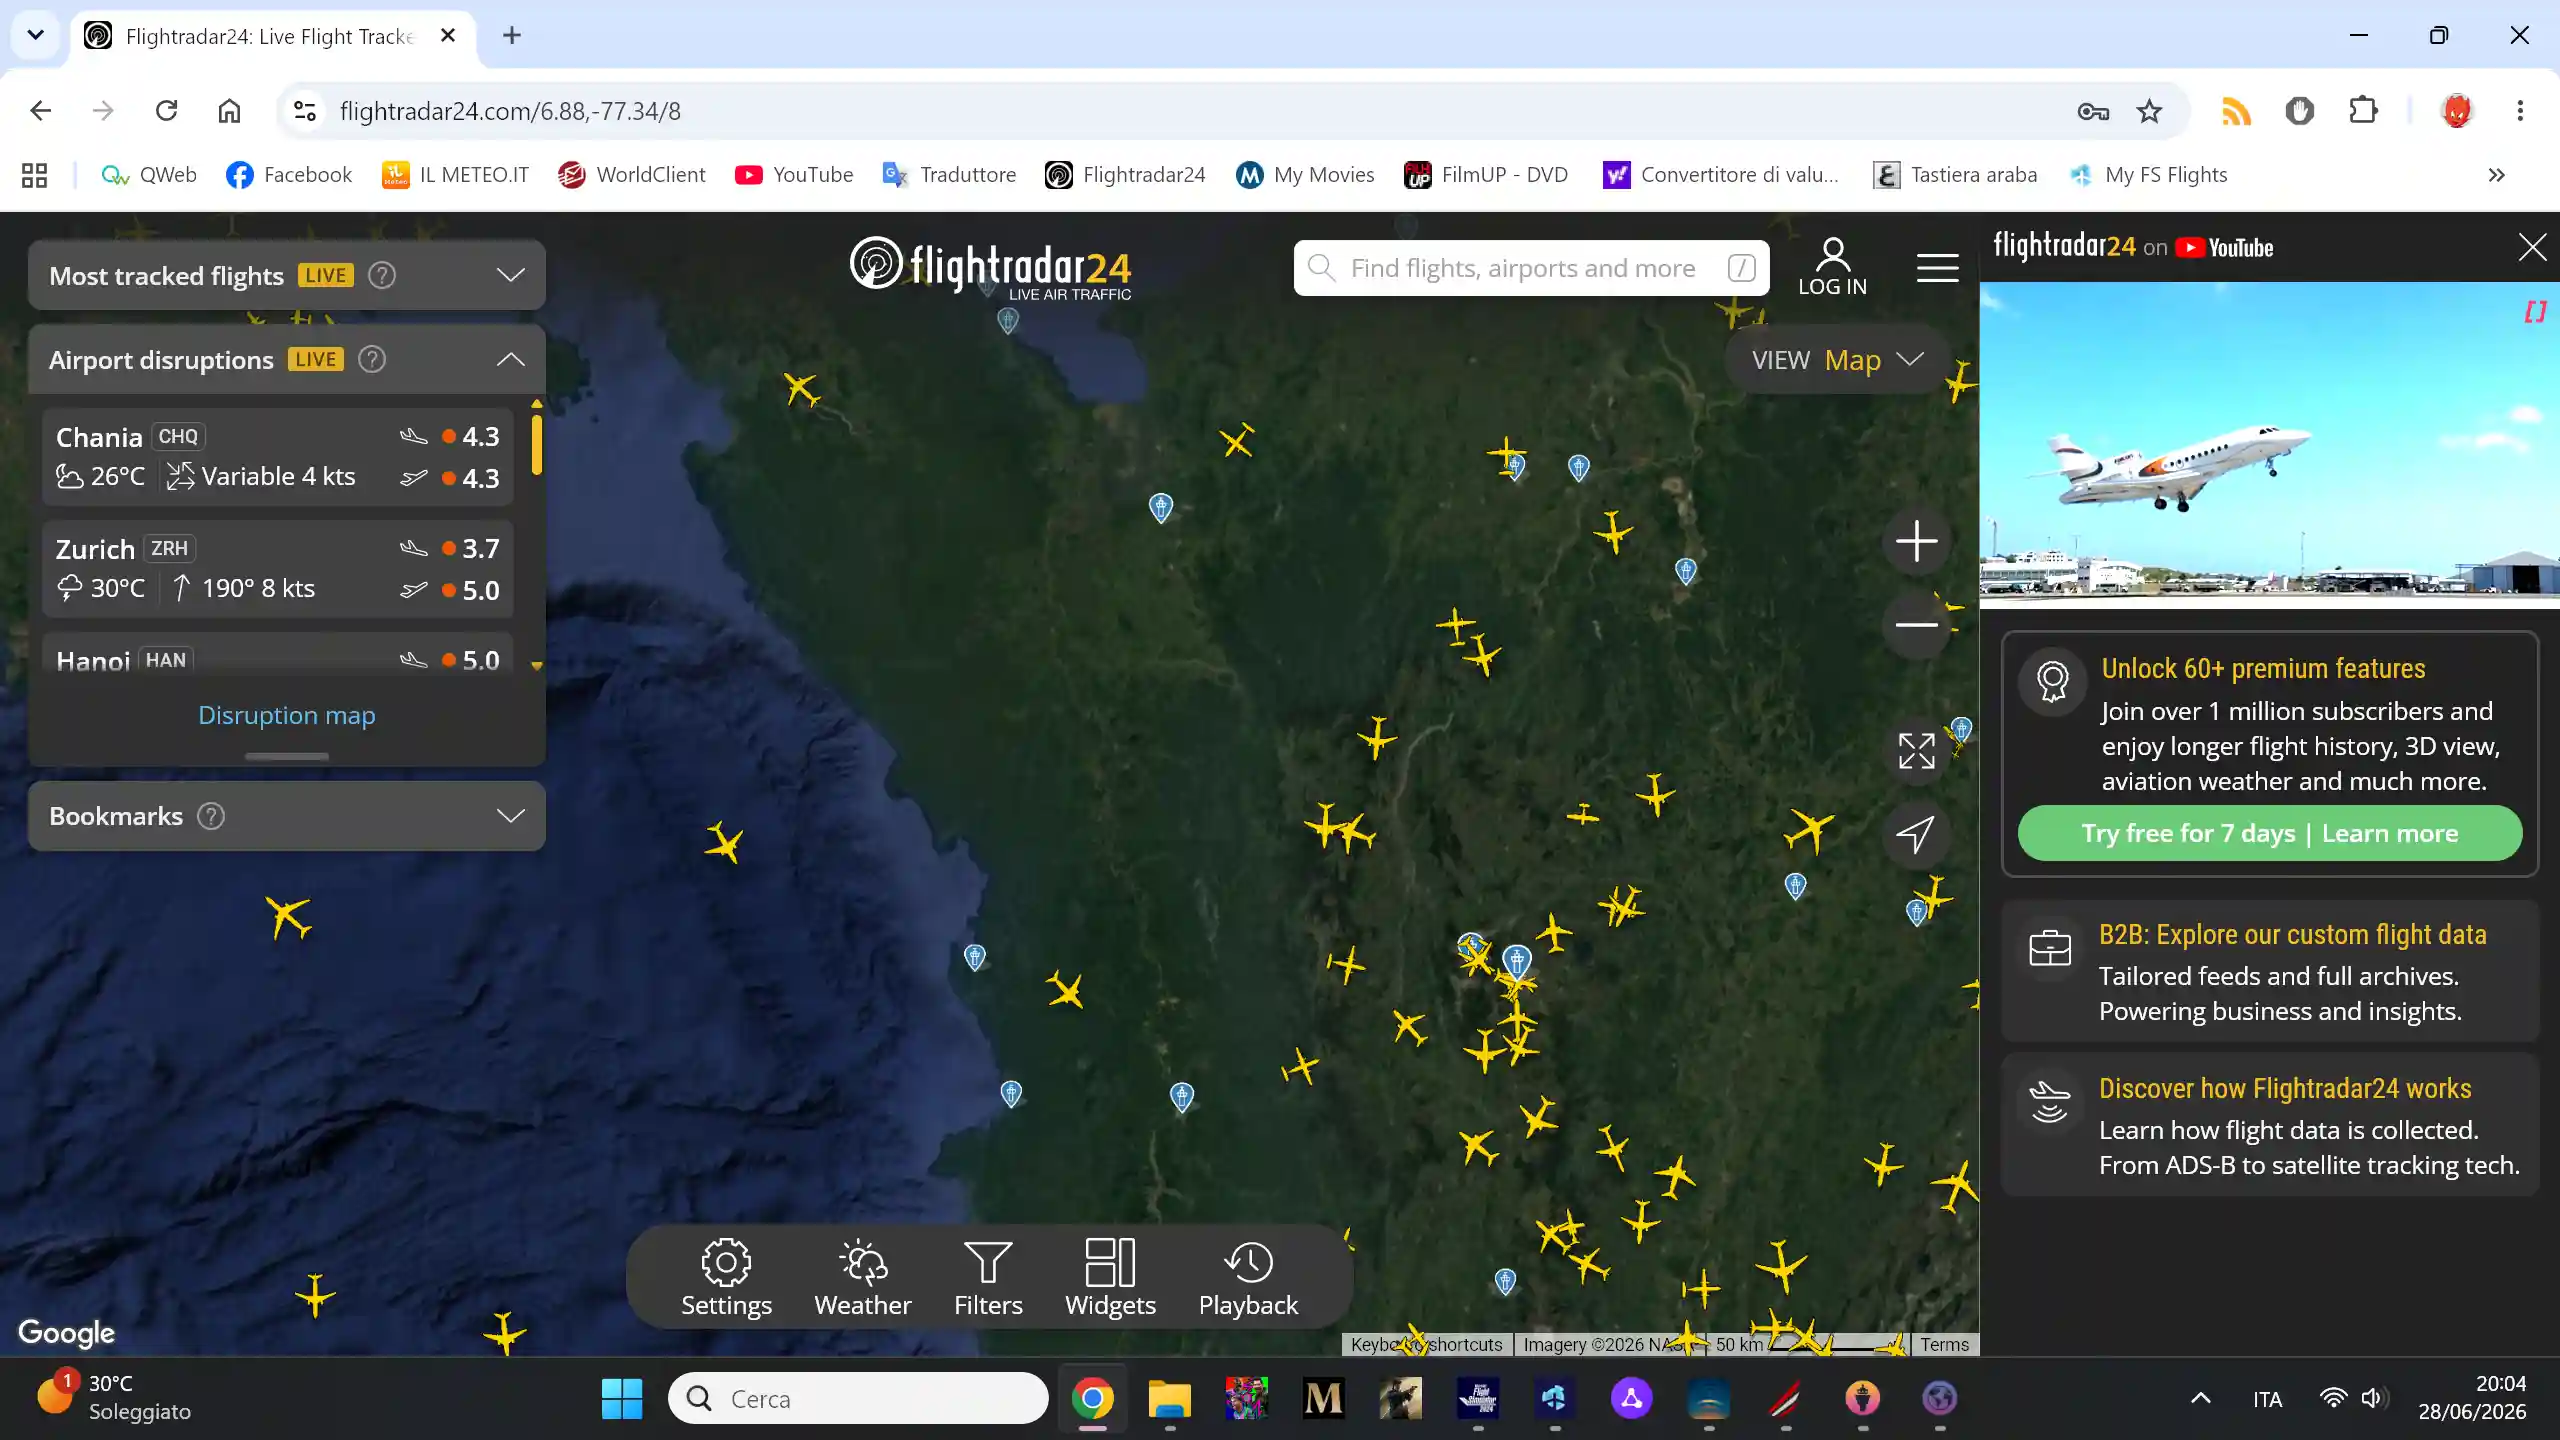Open the password manager key icon

click(2092, 111)
